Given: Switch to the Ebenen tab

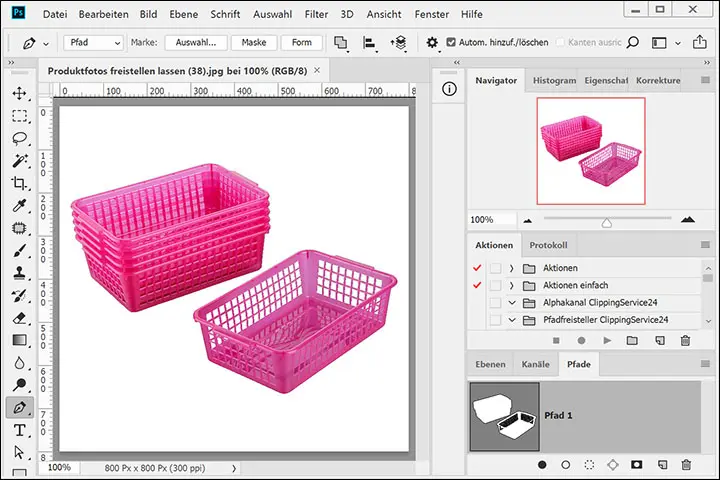Looking at the screenshot, I should [x=490, y=365].
